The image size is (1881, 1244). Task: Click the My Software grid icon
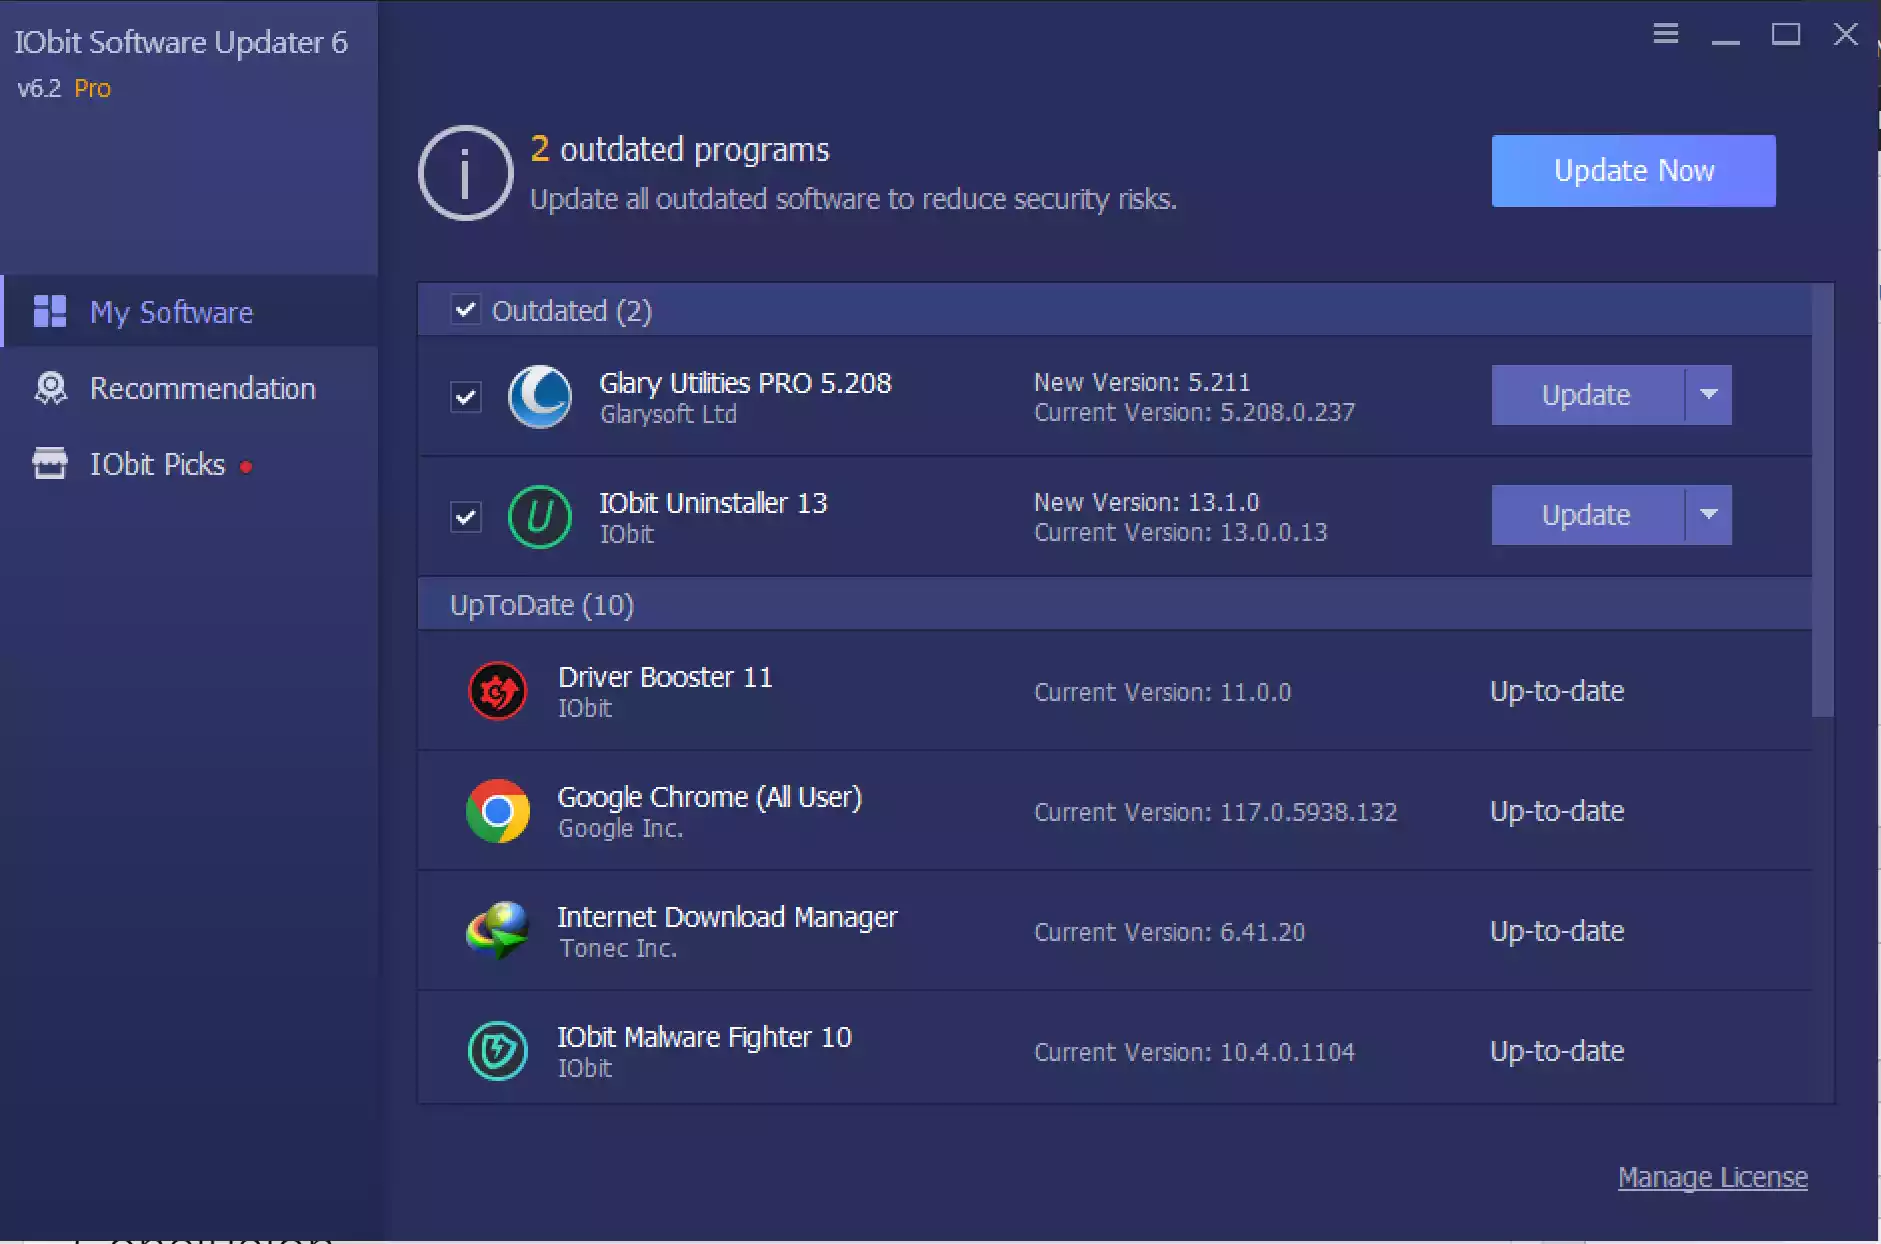point(50,311)
